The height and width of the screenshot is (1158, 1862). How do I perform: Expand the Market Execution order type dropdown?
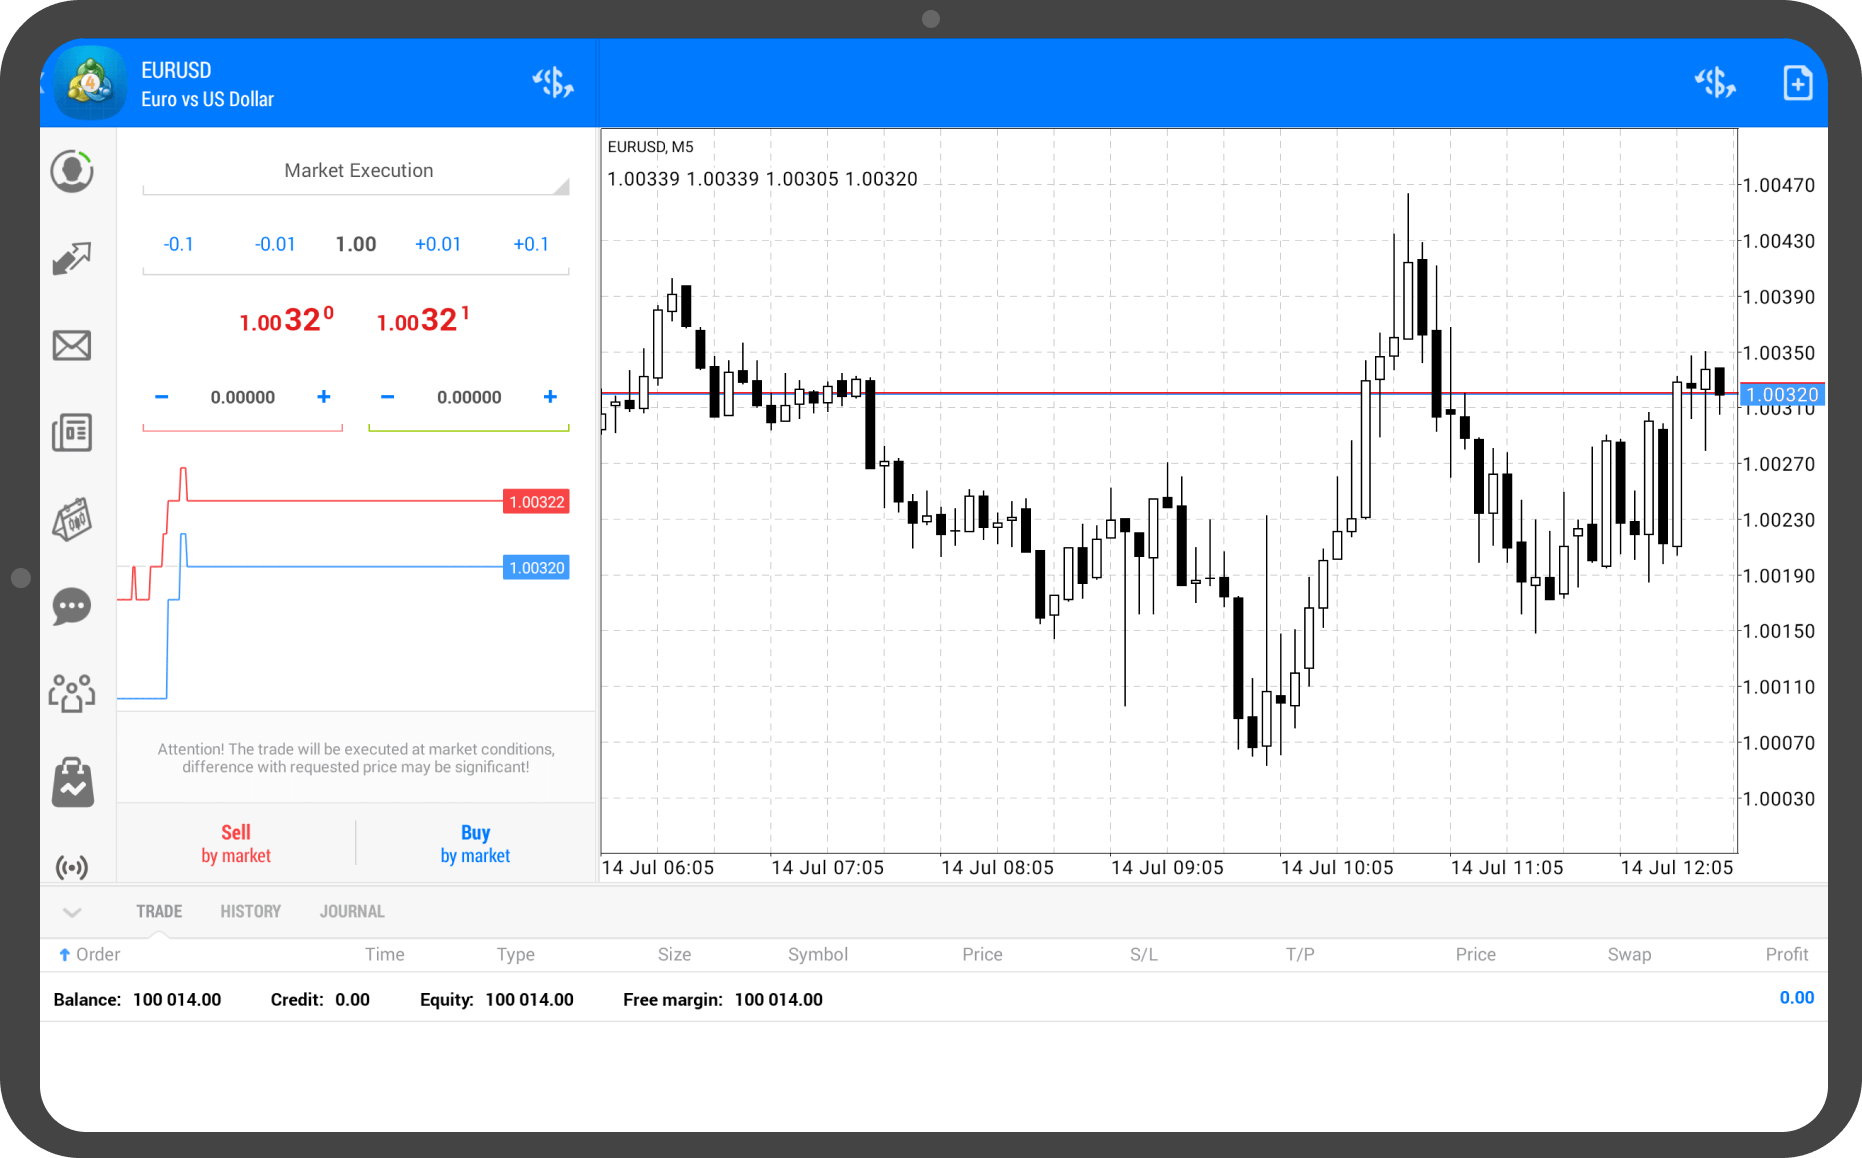357,171
